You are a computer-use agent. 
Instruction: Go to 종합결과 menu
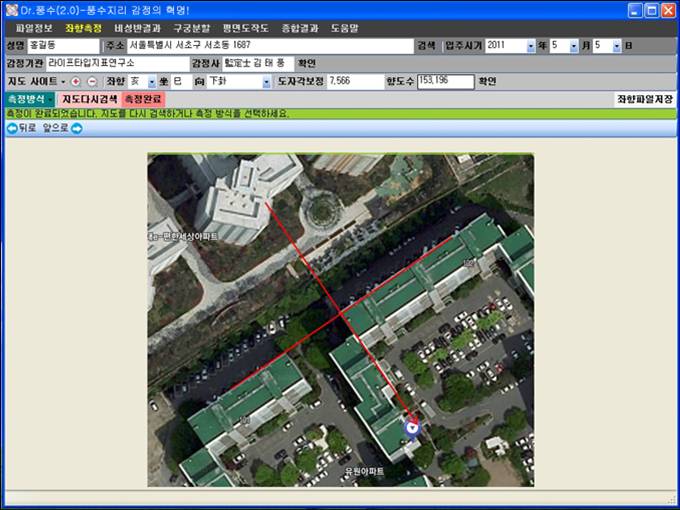300,29
